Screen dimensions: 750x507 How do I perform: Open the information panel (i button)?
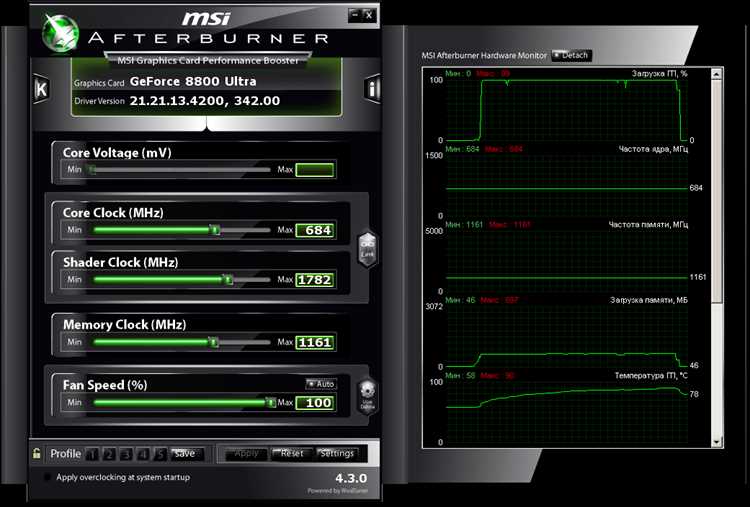372,88
